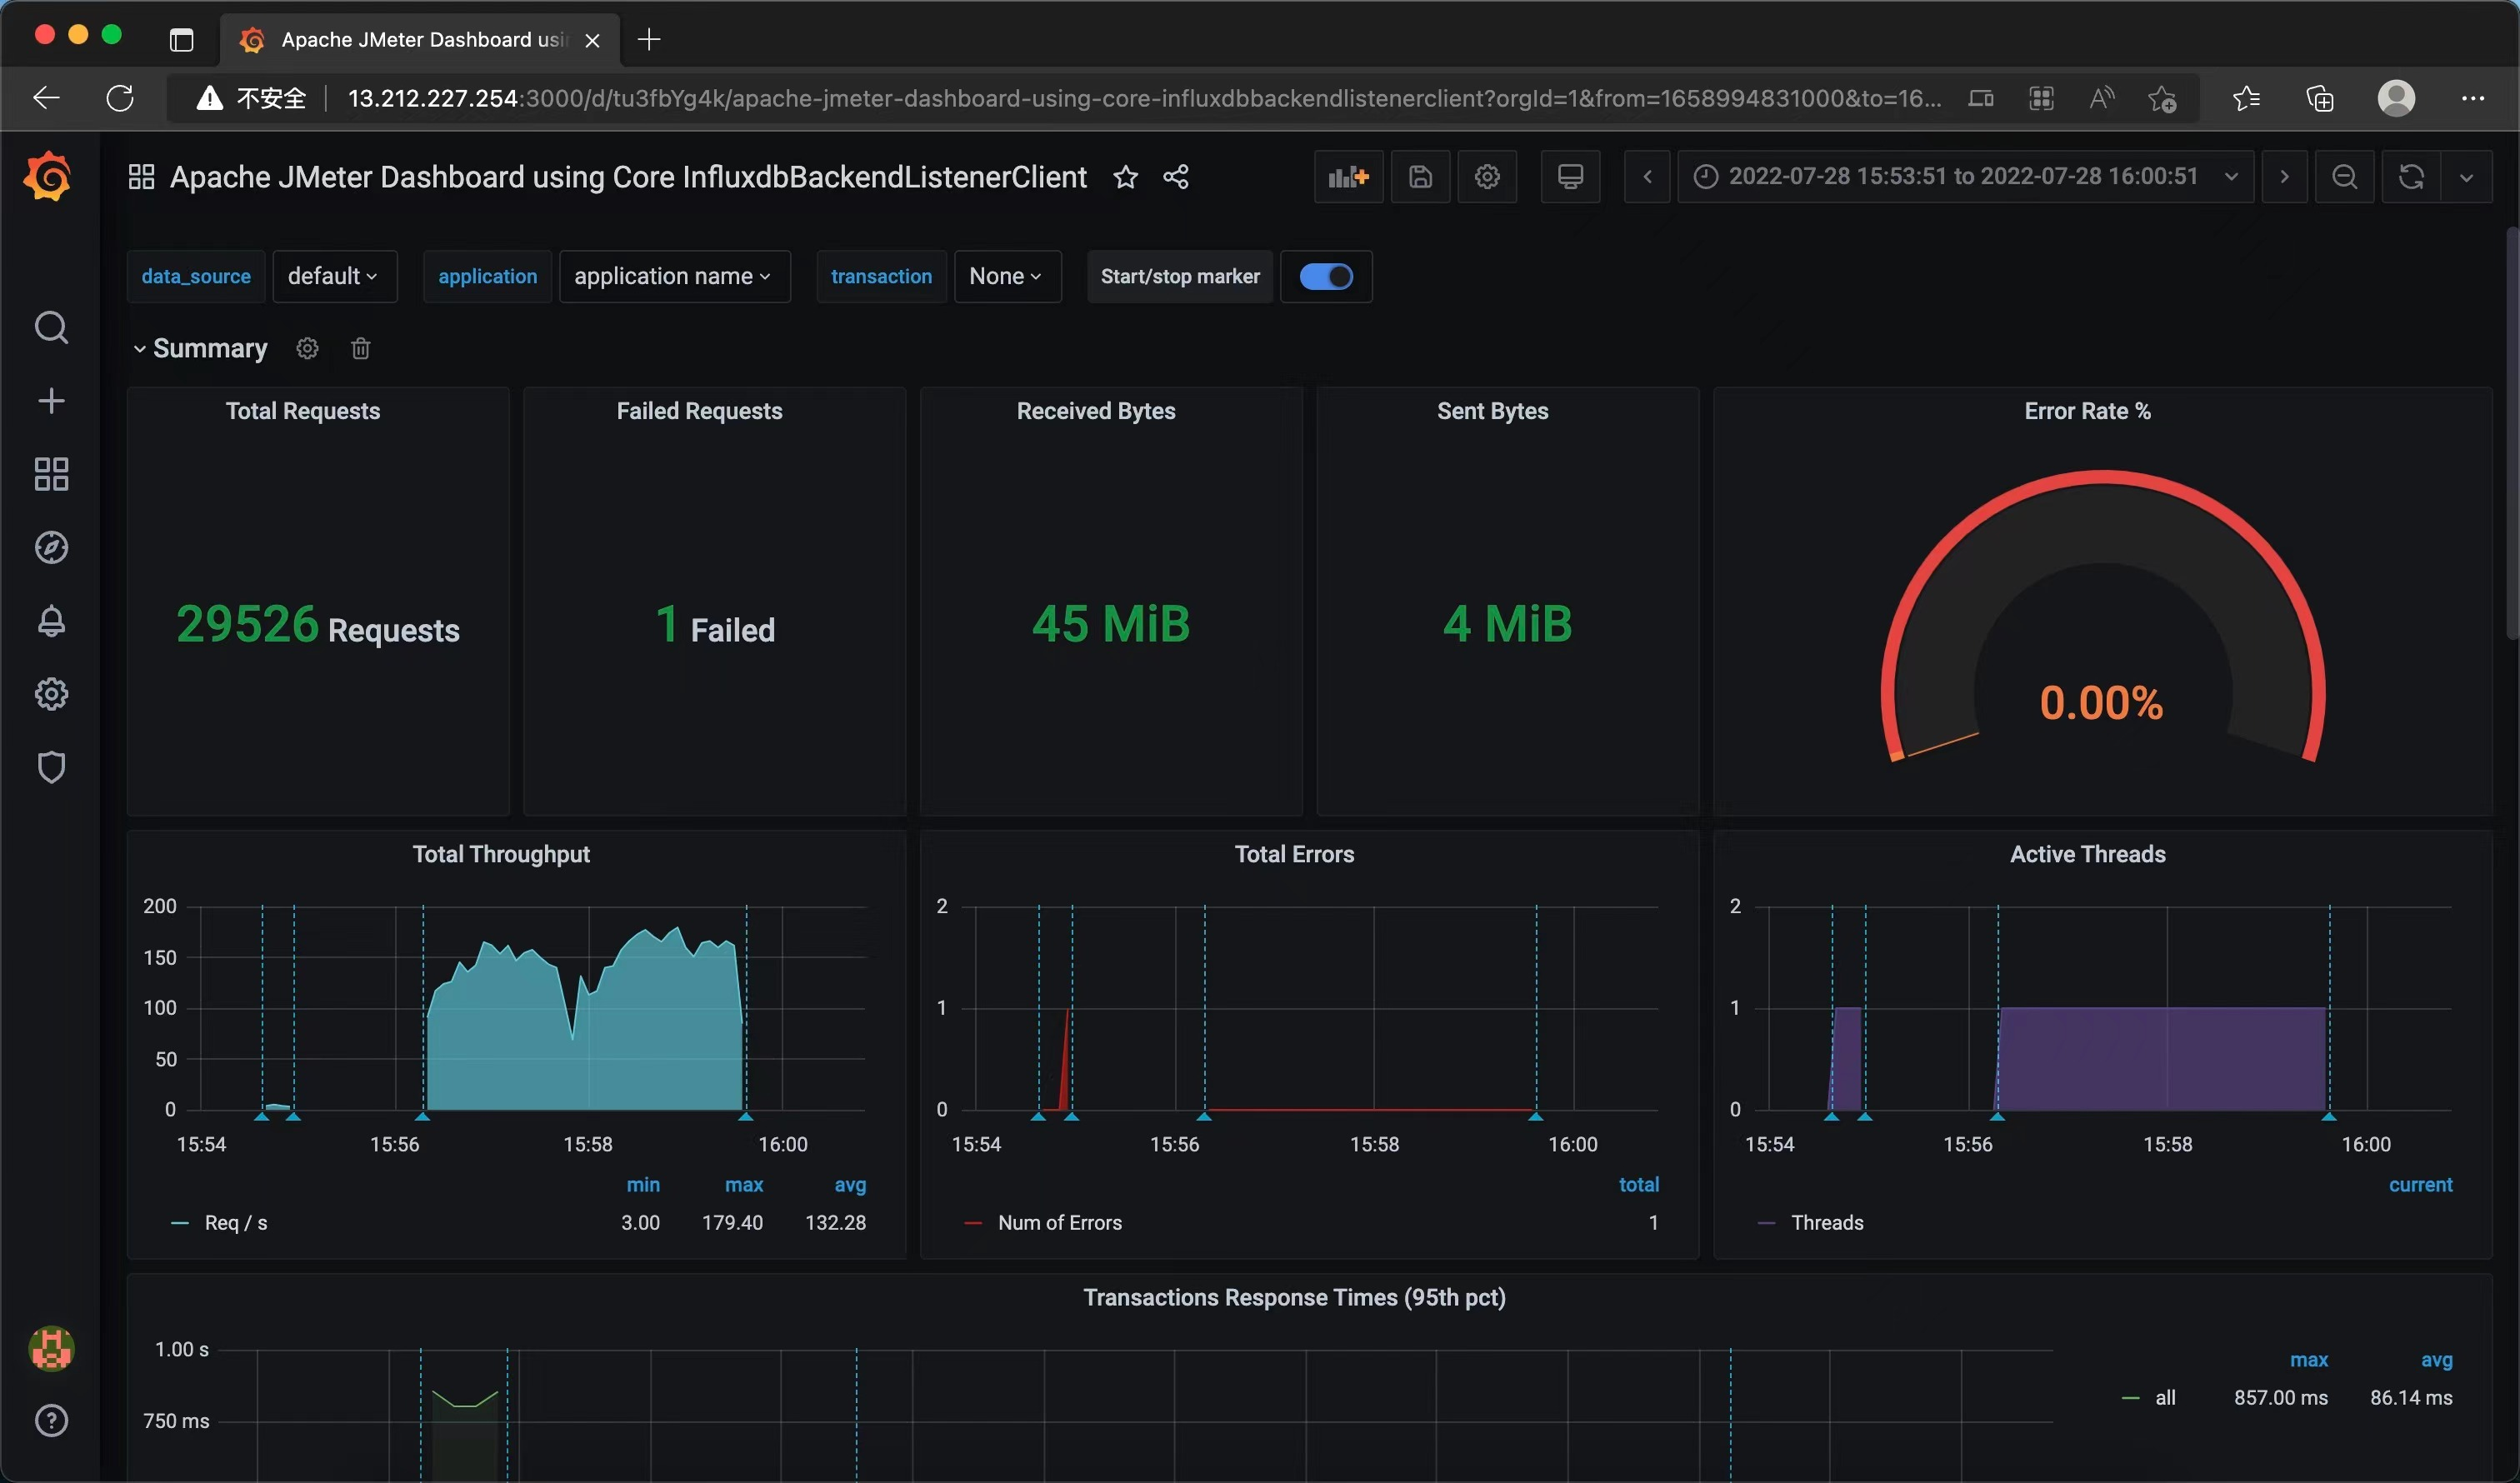Viewport: 2520px width, 1483px height.
Task: Add page to browser favorites
Action: [x=2162, y=98]
